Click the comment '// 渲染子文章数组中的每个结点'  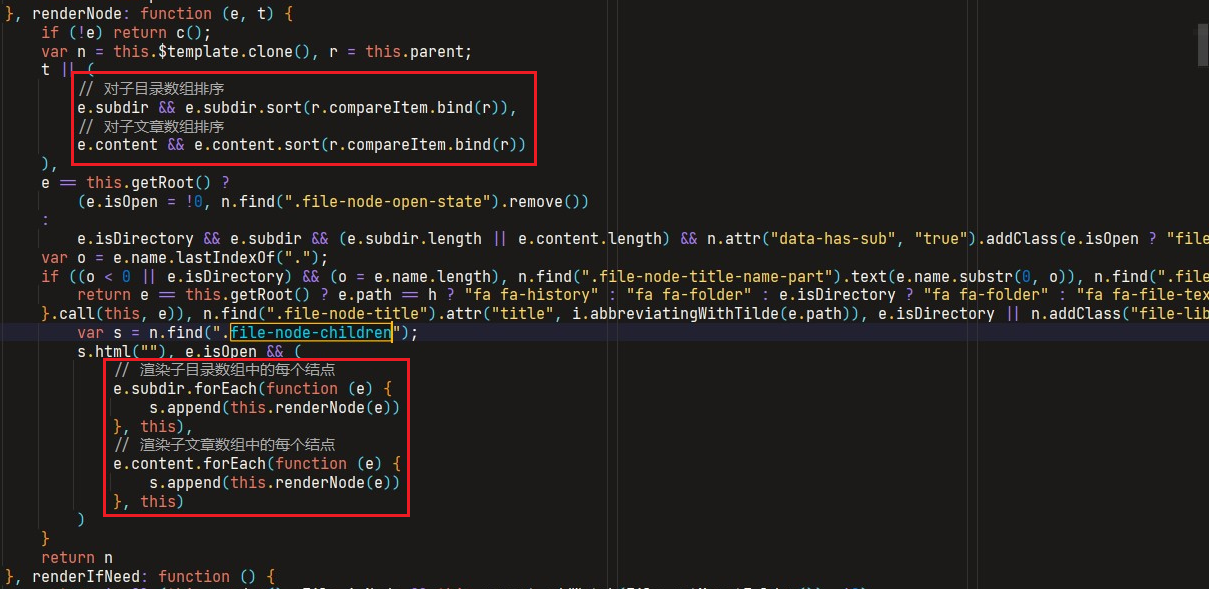click(x=225, y=445)
